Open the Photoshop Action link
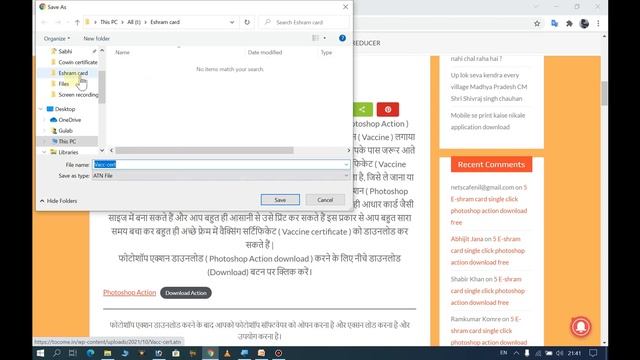 point(129,293)
